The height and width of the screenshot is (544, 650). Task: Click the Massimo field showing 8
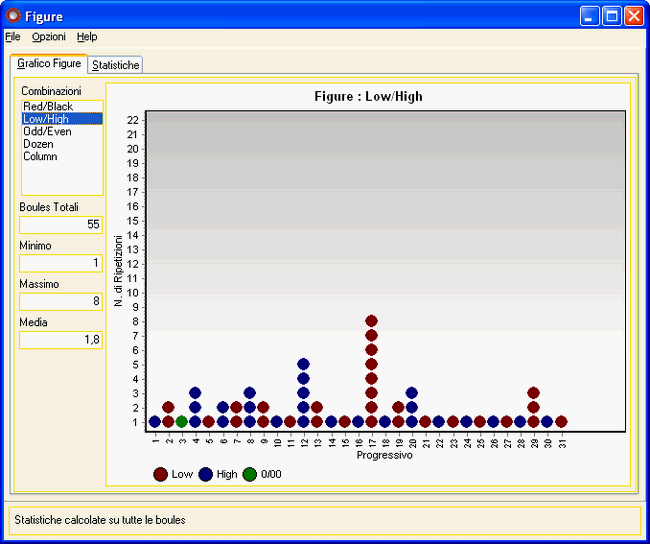pyautogui.click(x=61, y=301)
